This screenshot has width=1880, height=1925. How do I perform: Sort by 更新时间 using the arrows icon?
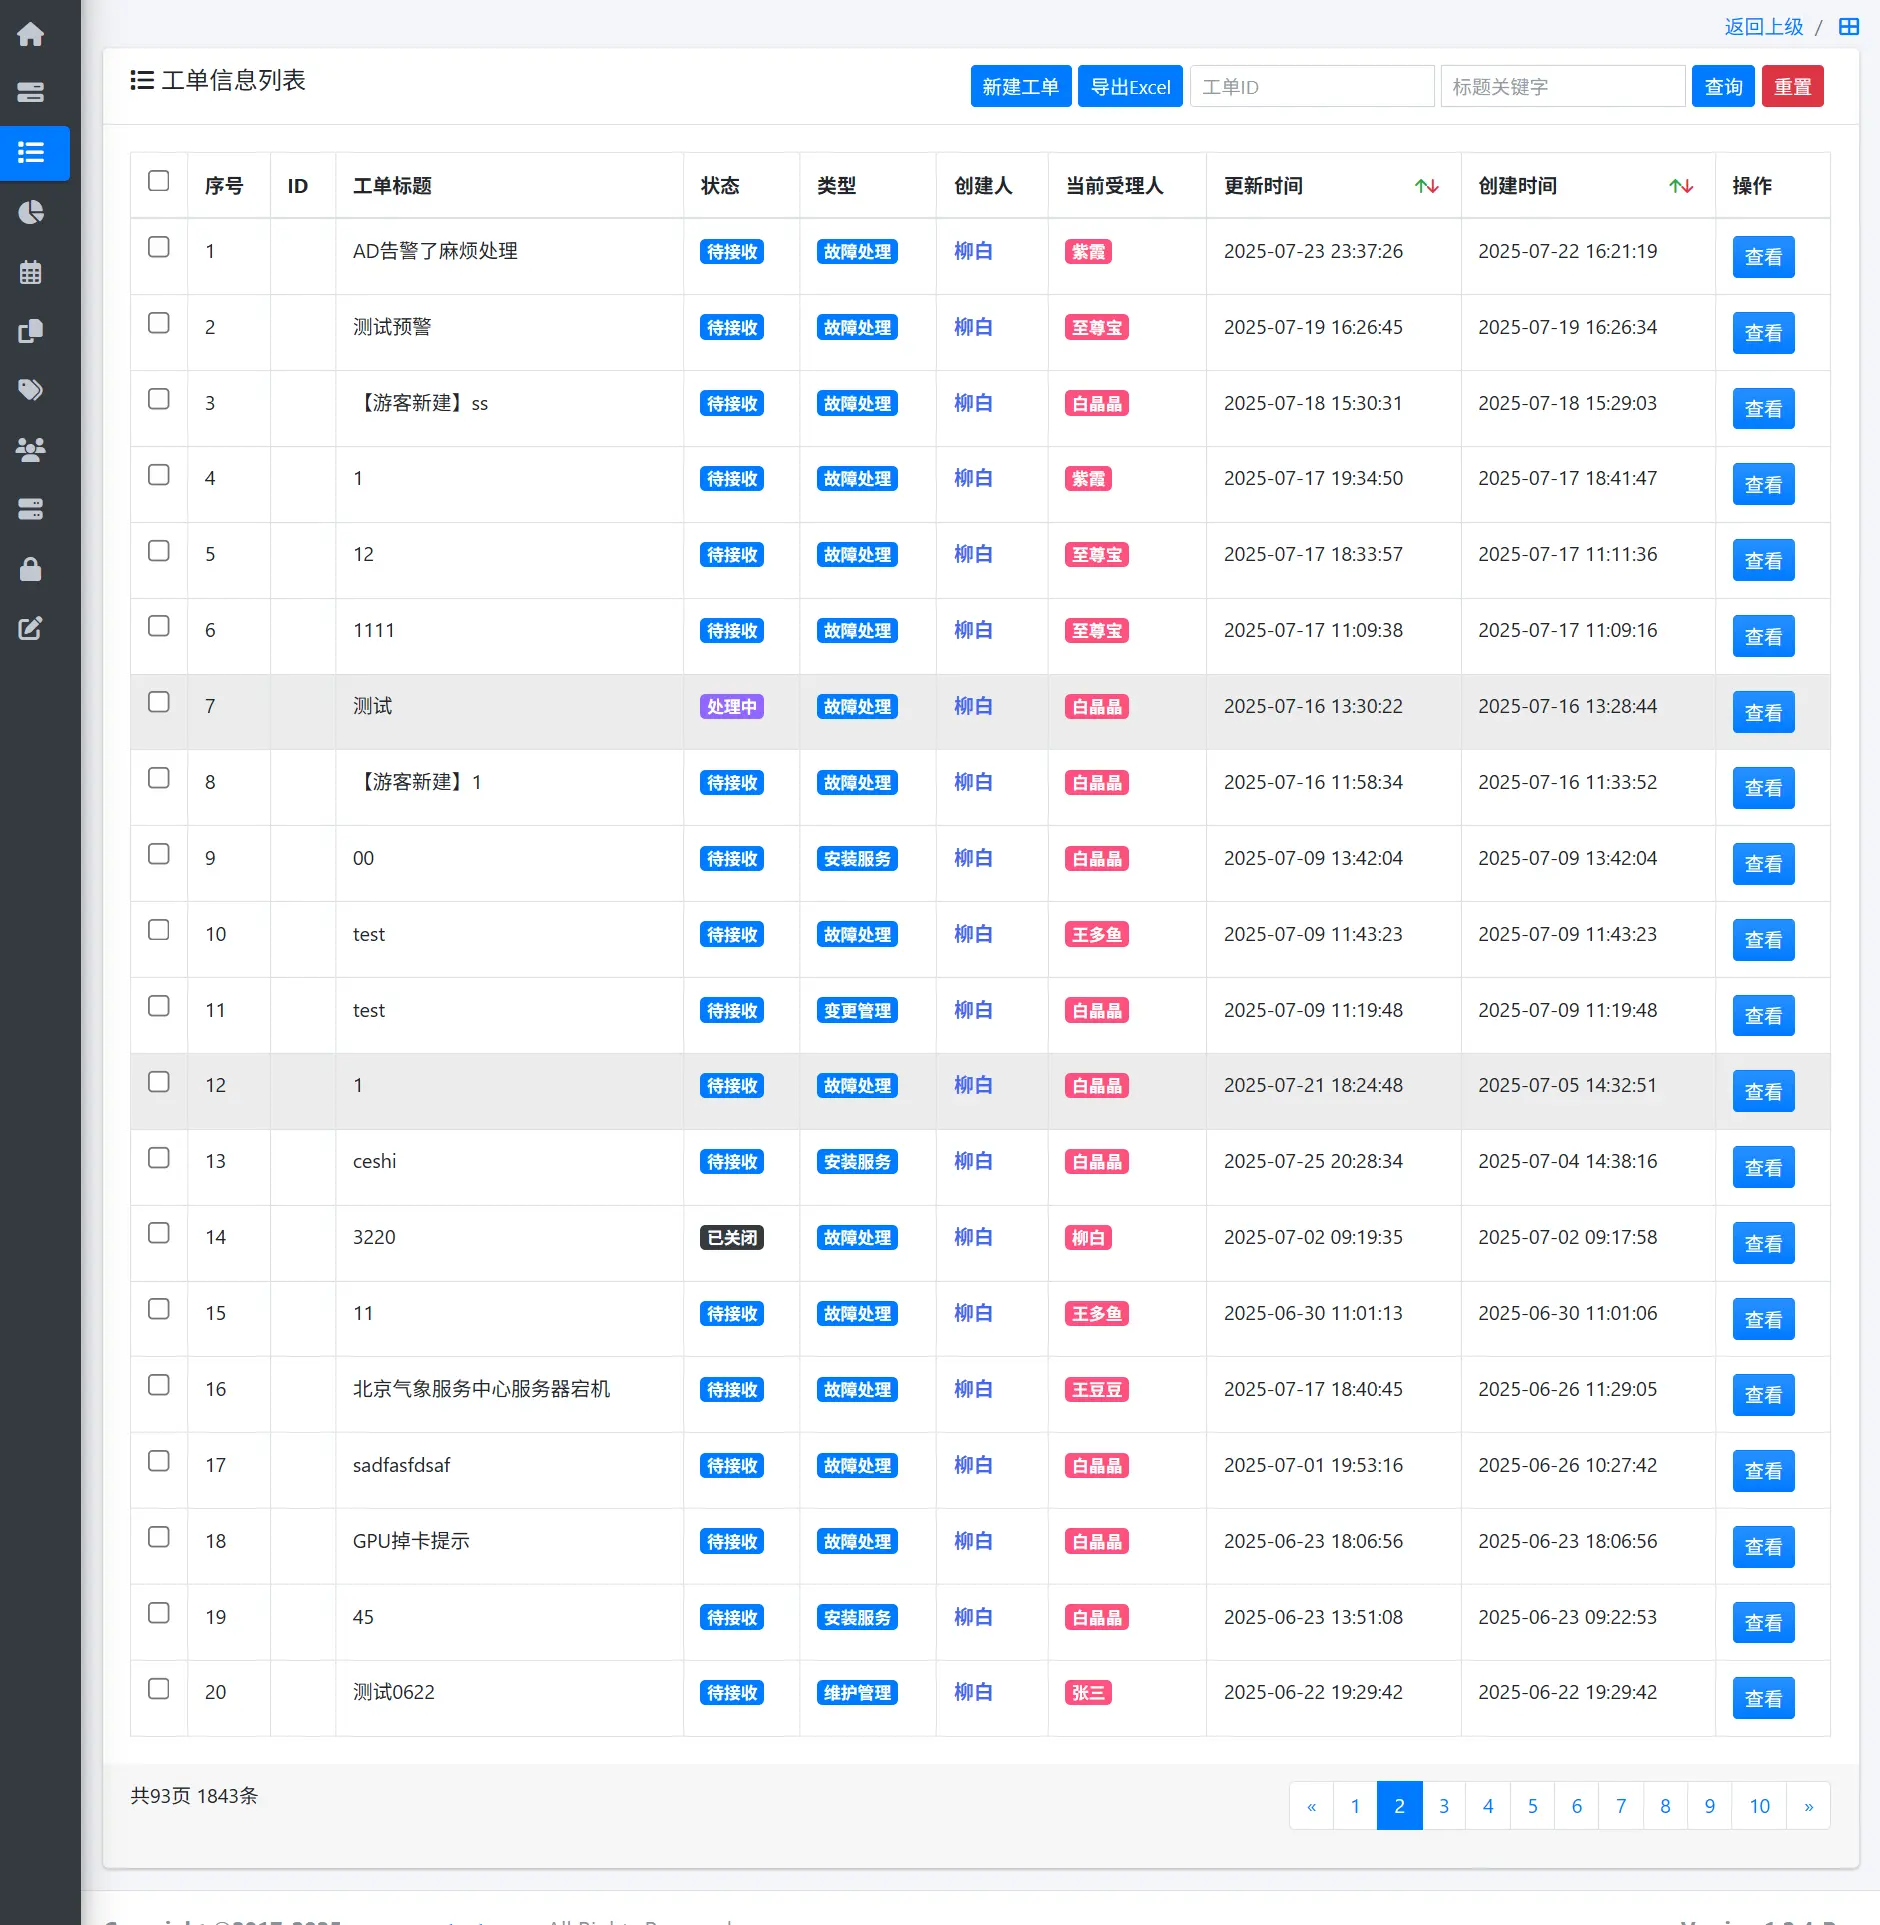pos(1427,186)
